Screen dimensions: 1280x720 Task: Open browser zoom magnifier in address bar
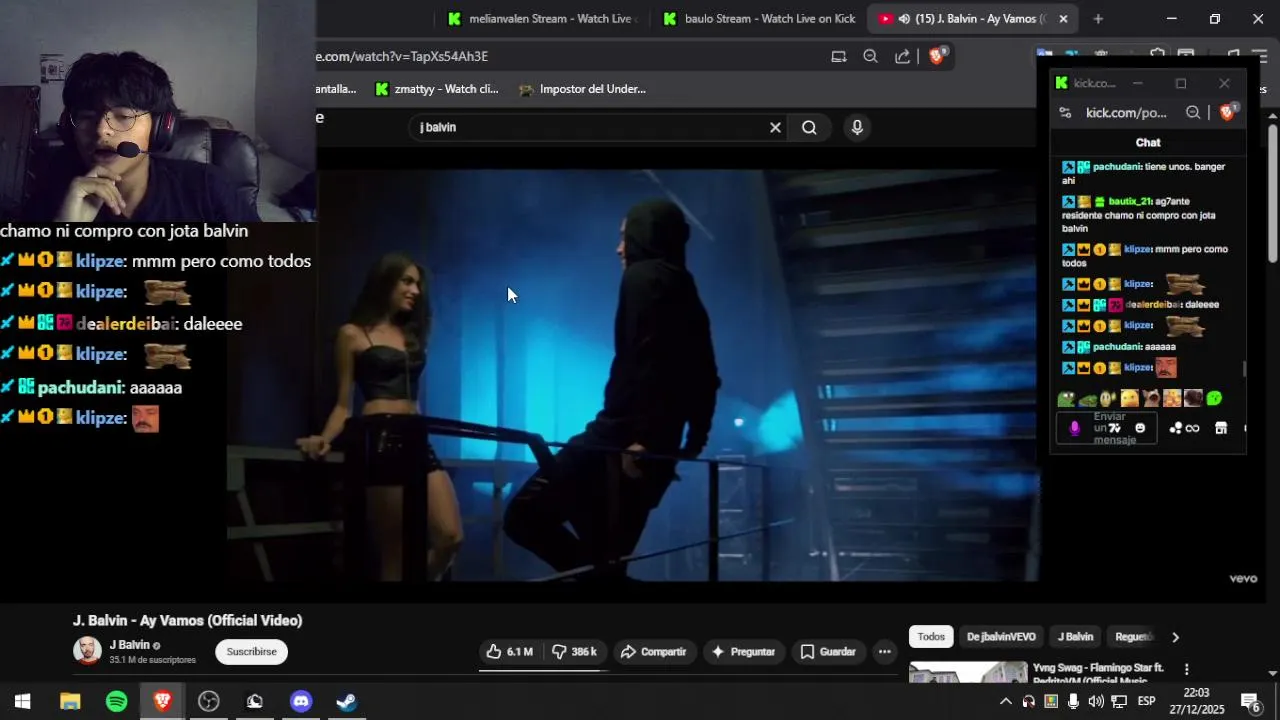[x=870, y=56]
